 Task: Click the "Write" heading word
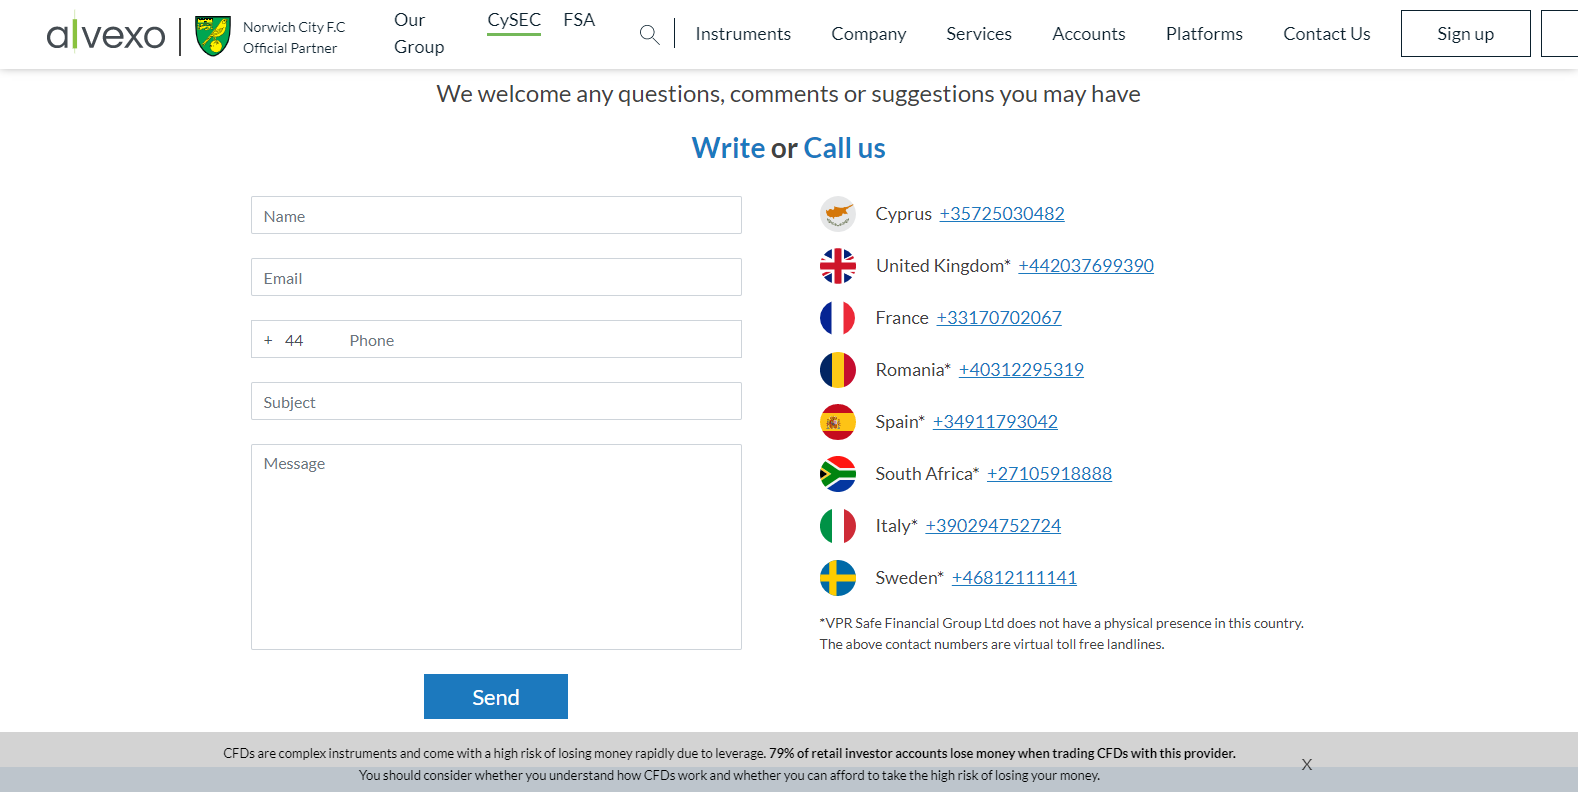click(x=728, y=148)
